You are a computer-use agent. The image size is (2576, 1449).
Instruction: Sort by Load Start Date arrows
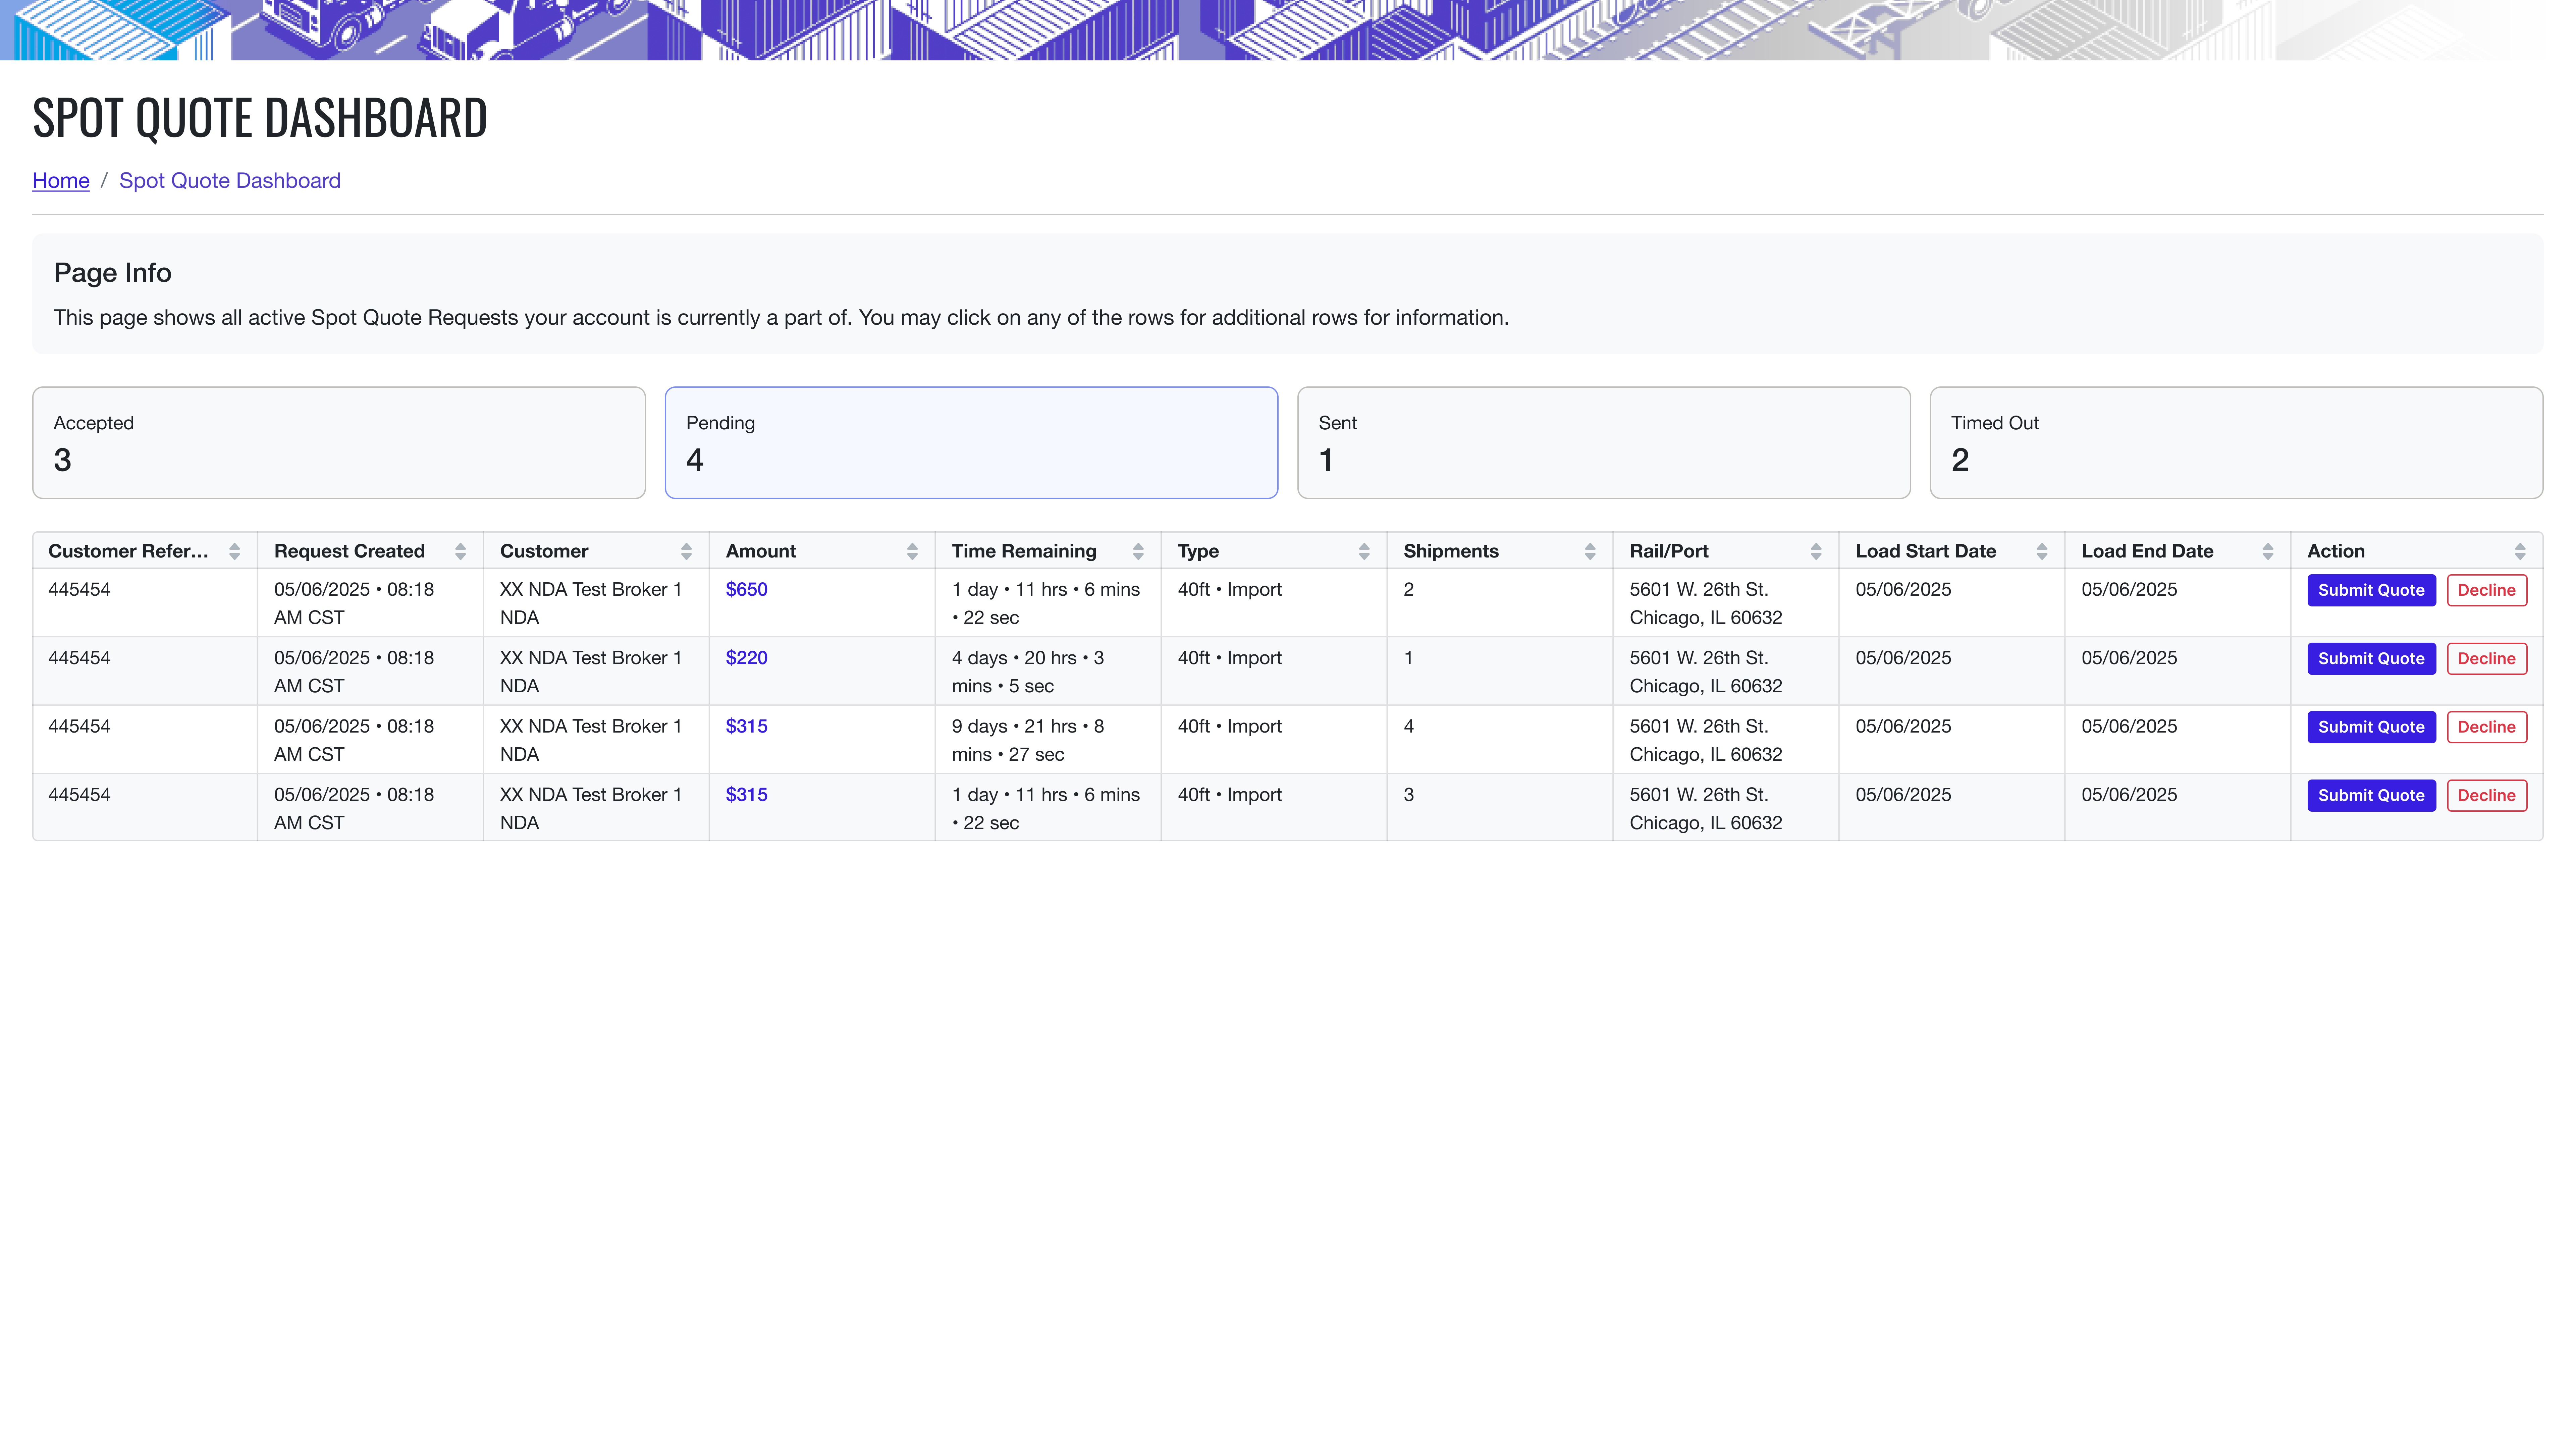click(2042, 551)
